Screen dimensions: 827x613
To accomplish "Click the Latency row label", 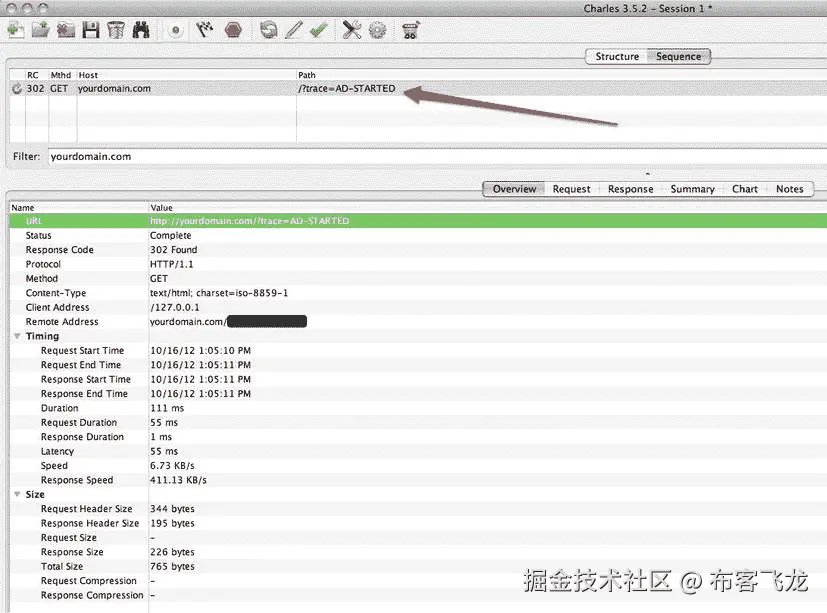I will [57, 451].
